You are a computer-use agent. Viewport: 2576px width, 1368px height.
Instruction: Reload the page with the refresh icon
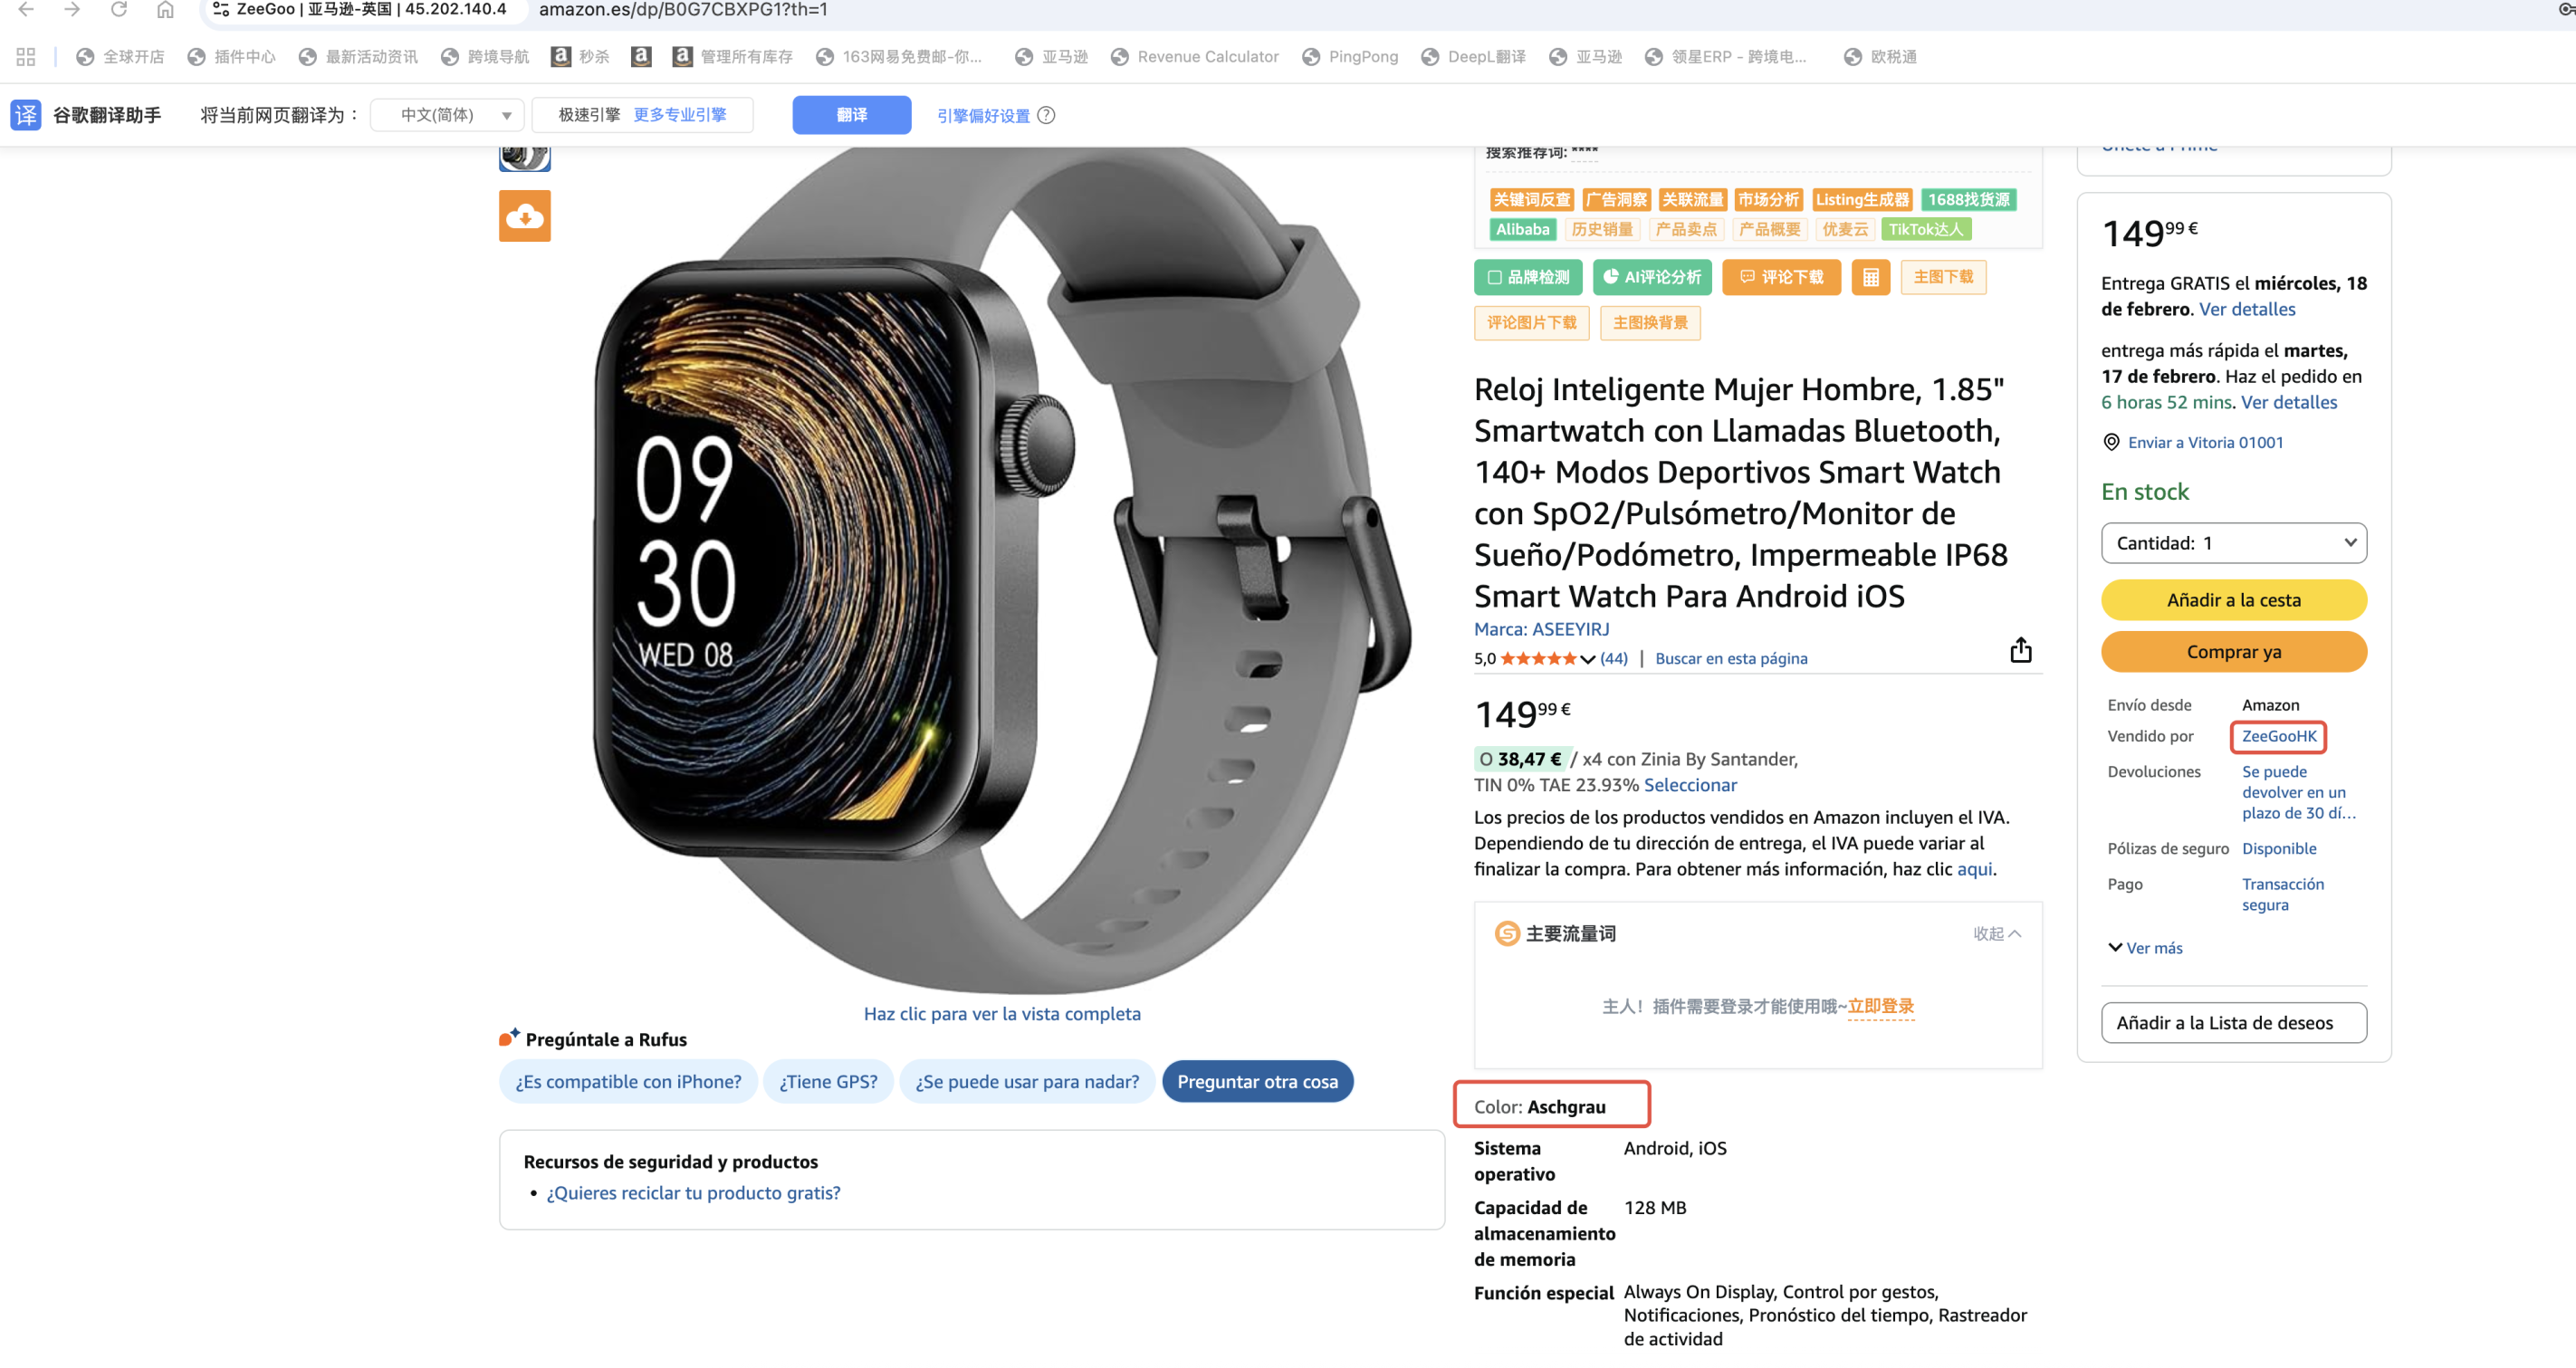click(118, 10)
